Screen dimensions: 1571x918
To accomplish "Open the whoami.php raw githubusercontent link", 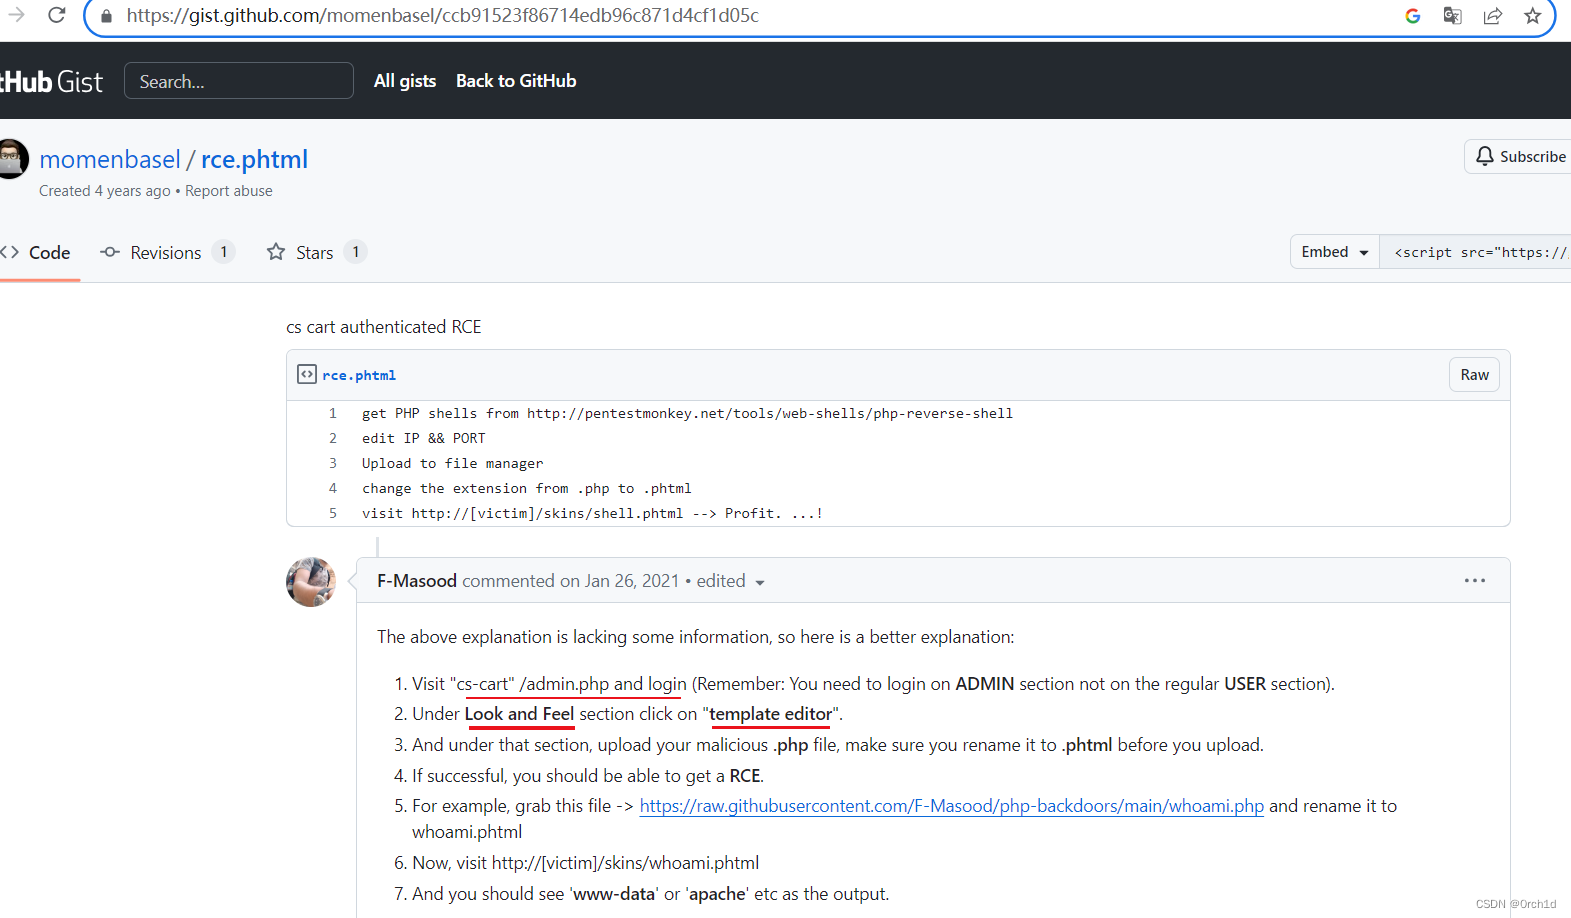I will pyautogui.click(x=952, y=806).
